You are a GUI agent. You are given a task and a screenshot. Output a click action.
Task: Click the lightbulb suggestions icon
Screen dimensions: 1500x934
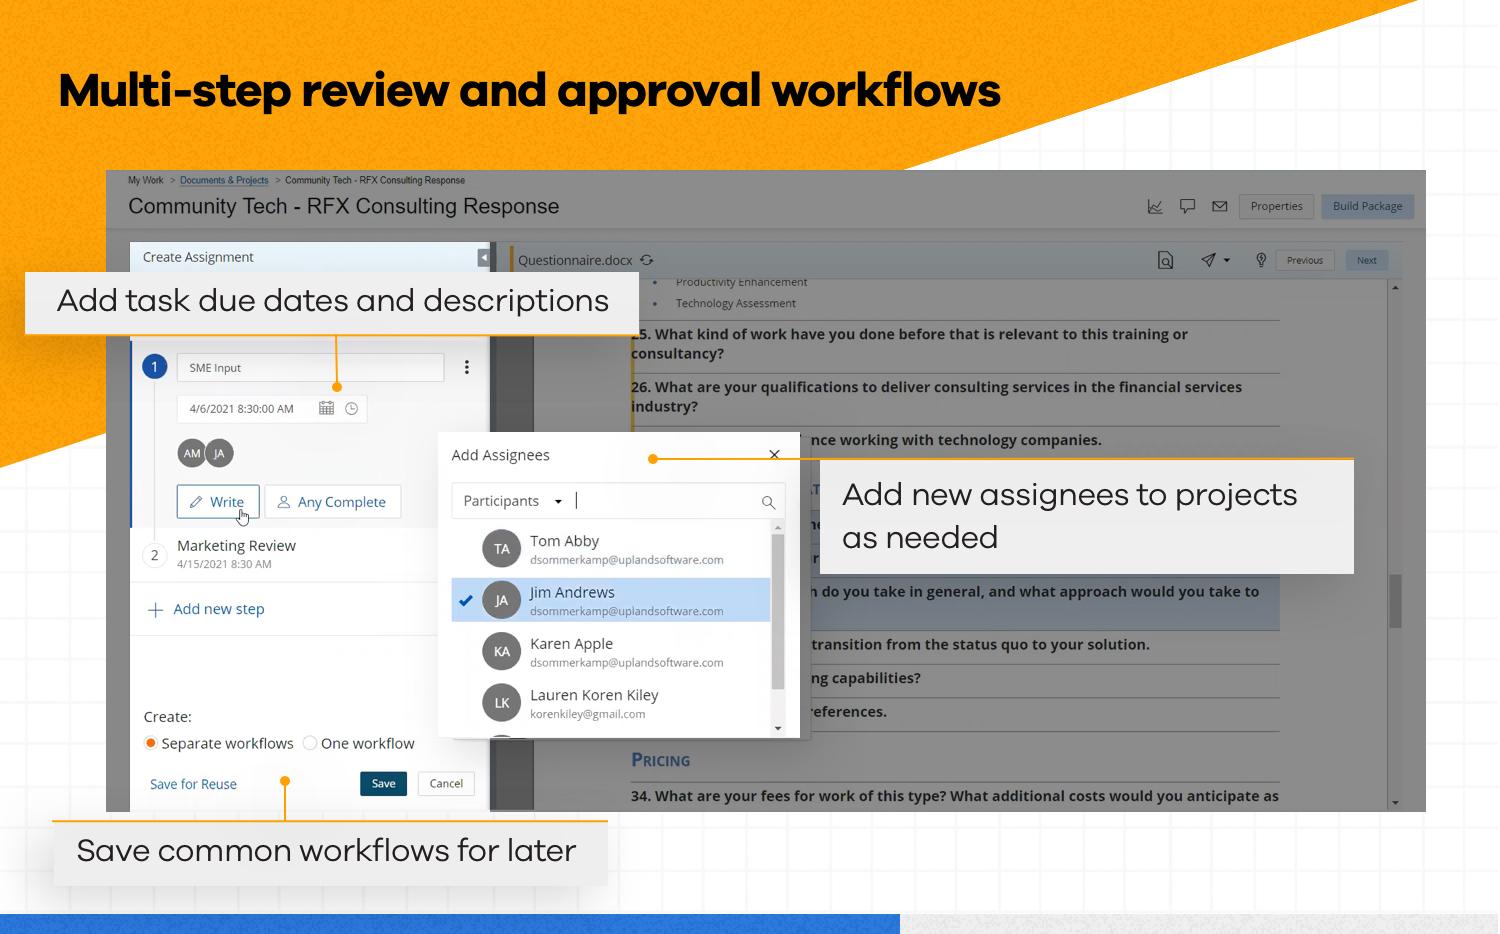coord(1261,260)
